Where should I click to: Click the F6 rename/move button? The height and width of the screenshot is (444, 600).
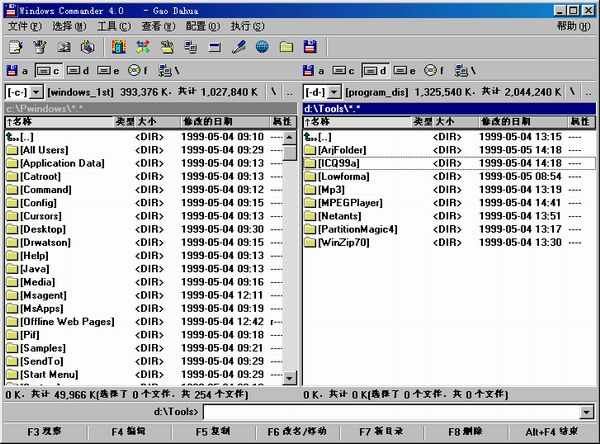(x=297, y=432)
